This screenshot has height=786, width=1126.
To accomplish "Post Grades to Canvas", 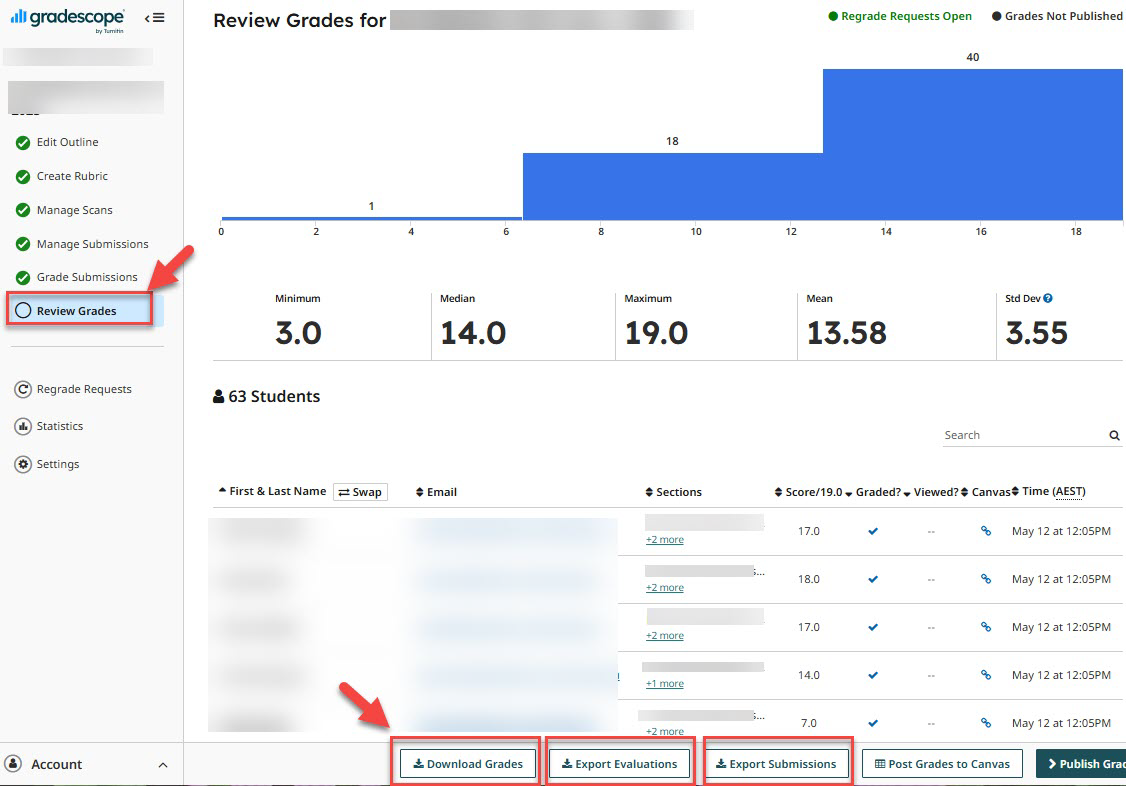I will click(x=942, y=764).
